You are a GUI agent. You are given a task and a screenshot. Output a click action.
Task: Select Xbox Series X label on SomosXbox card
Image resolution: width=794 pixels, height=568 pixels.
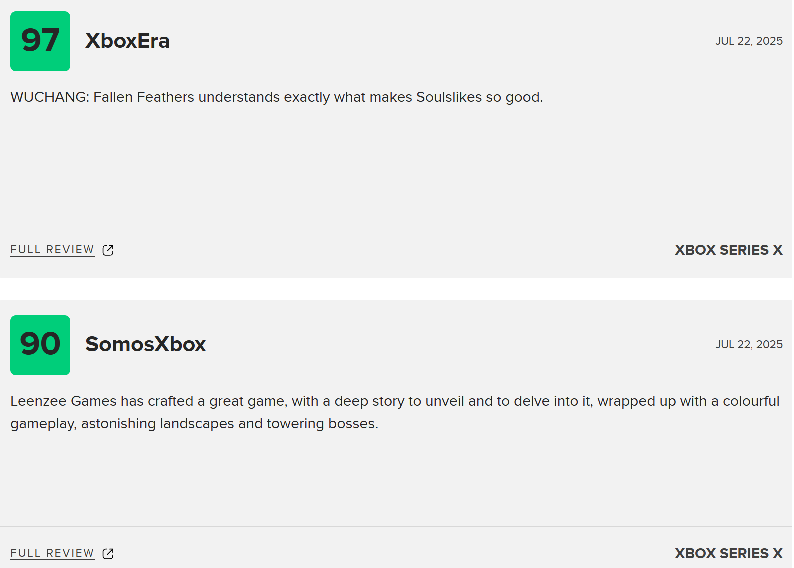[x=729, y=553]
